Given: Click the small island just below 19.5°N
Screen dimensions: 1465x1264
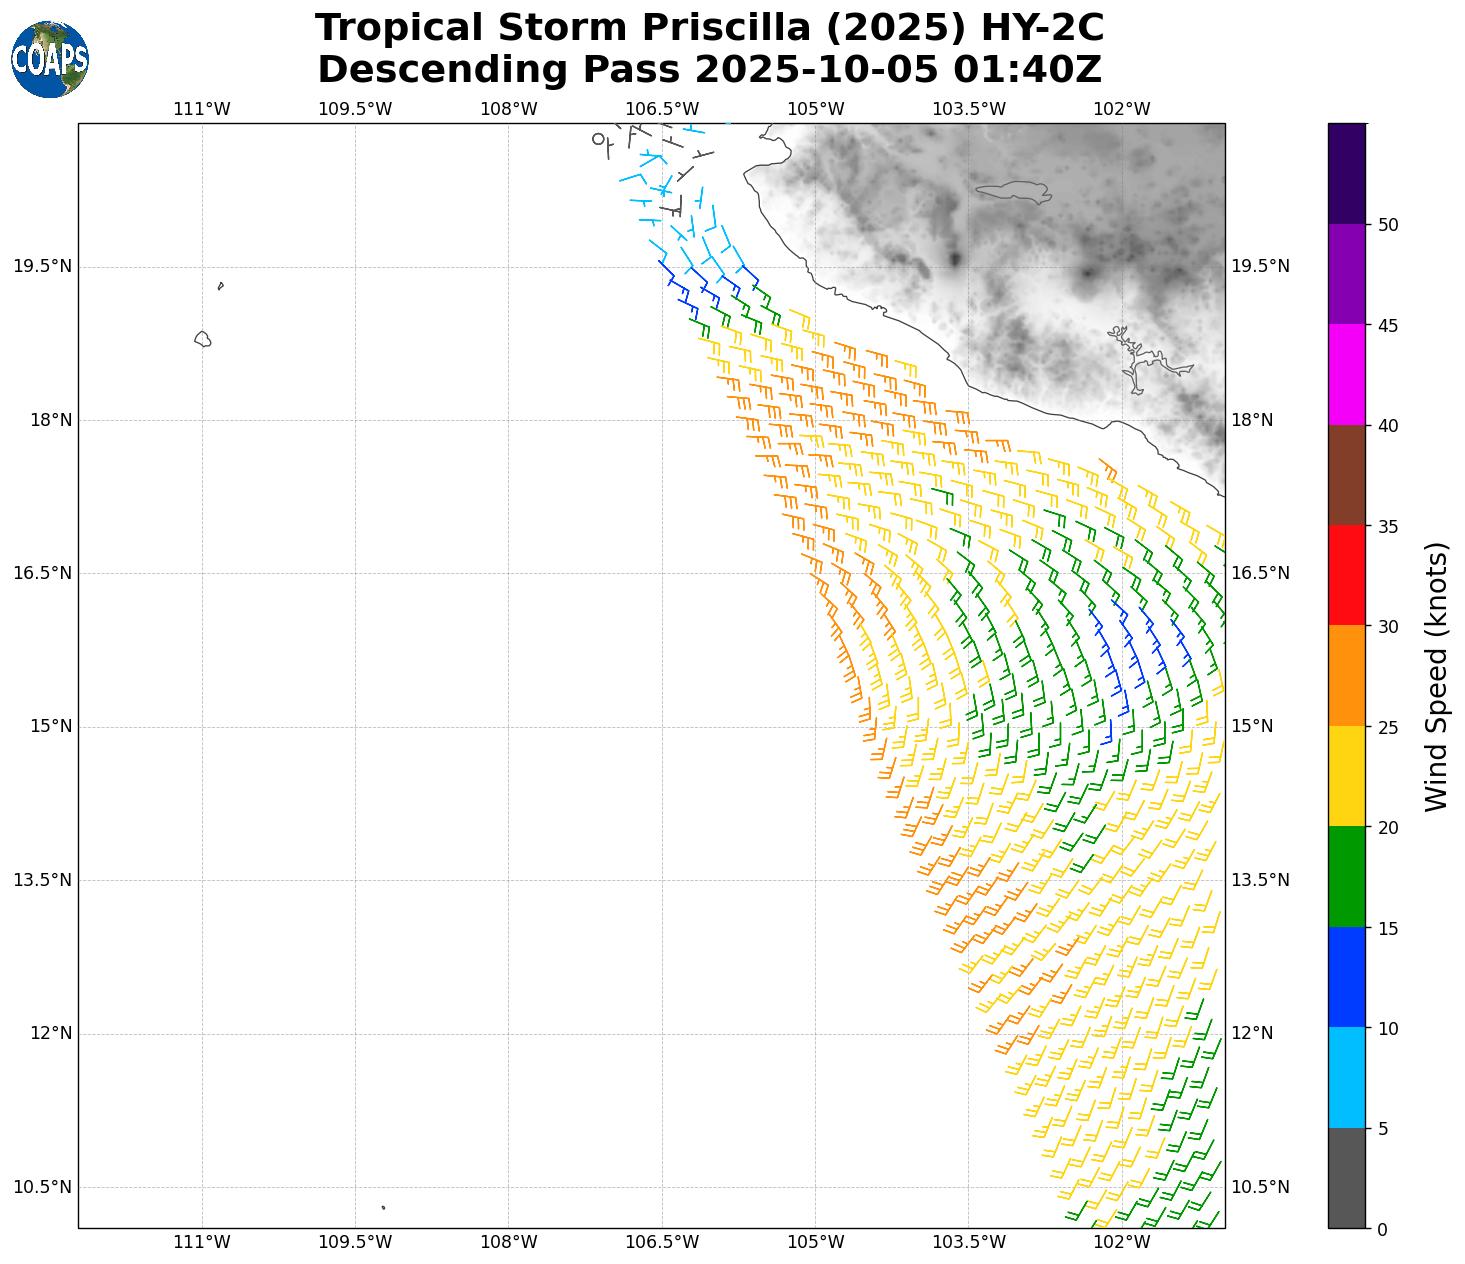Looking at the screenshot, I should pyautogui.click(x=220, y=286).
